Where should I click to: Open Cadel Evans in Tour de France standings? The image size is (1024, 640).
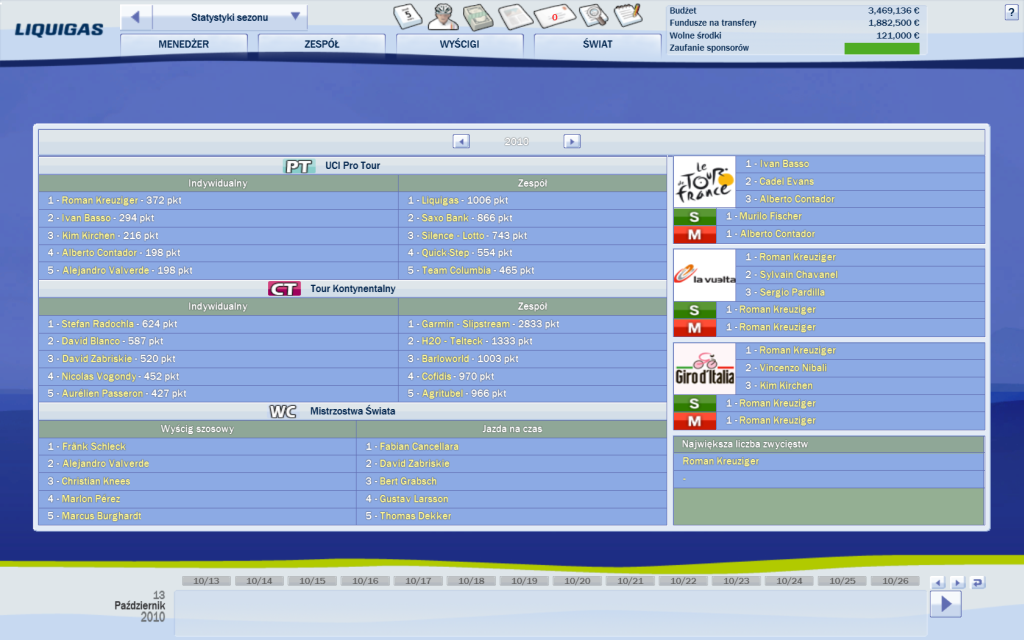coord(786,182)
